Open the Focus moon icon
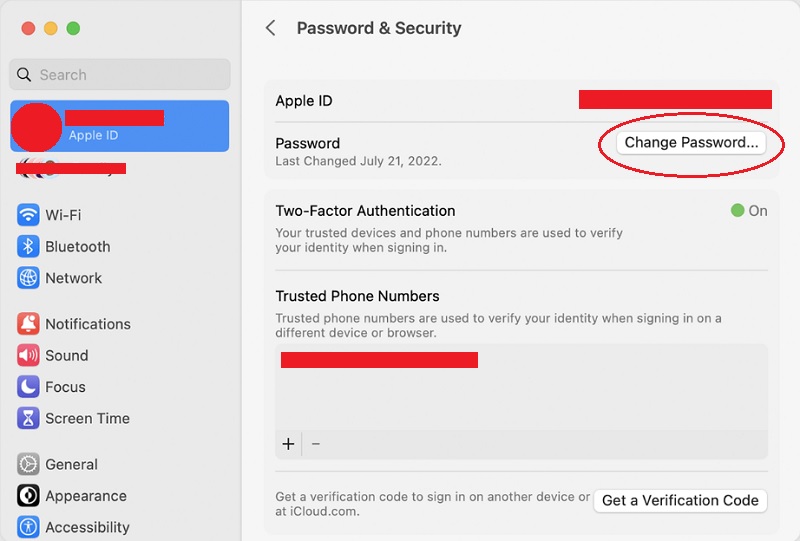This screenshot has width=800, height=541. point(28,387)
